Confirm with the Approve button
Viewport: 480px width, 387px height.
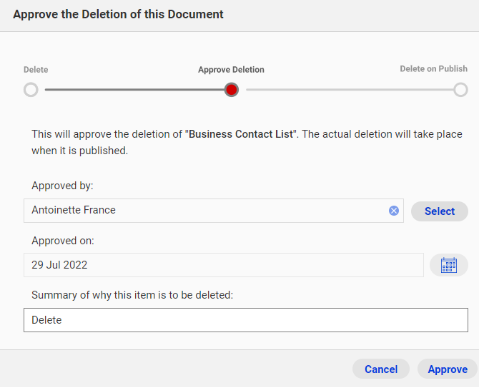[x=448, y=369]
